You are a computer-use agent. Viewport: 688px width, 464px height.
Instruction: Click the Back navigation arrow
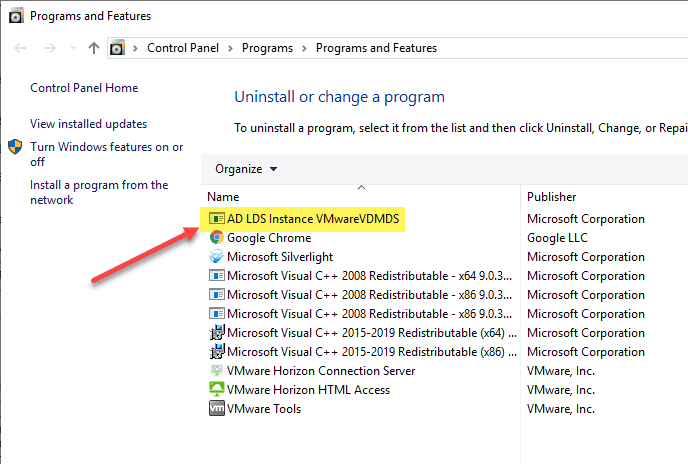point(21,48)
